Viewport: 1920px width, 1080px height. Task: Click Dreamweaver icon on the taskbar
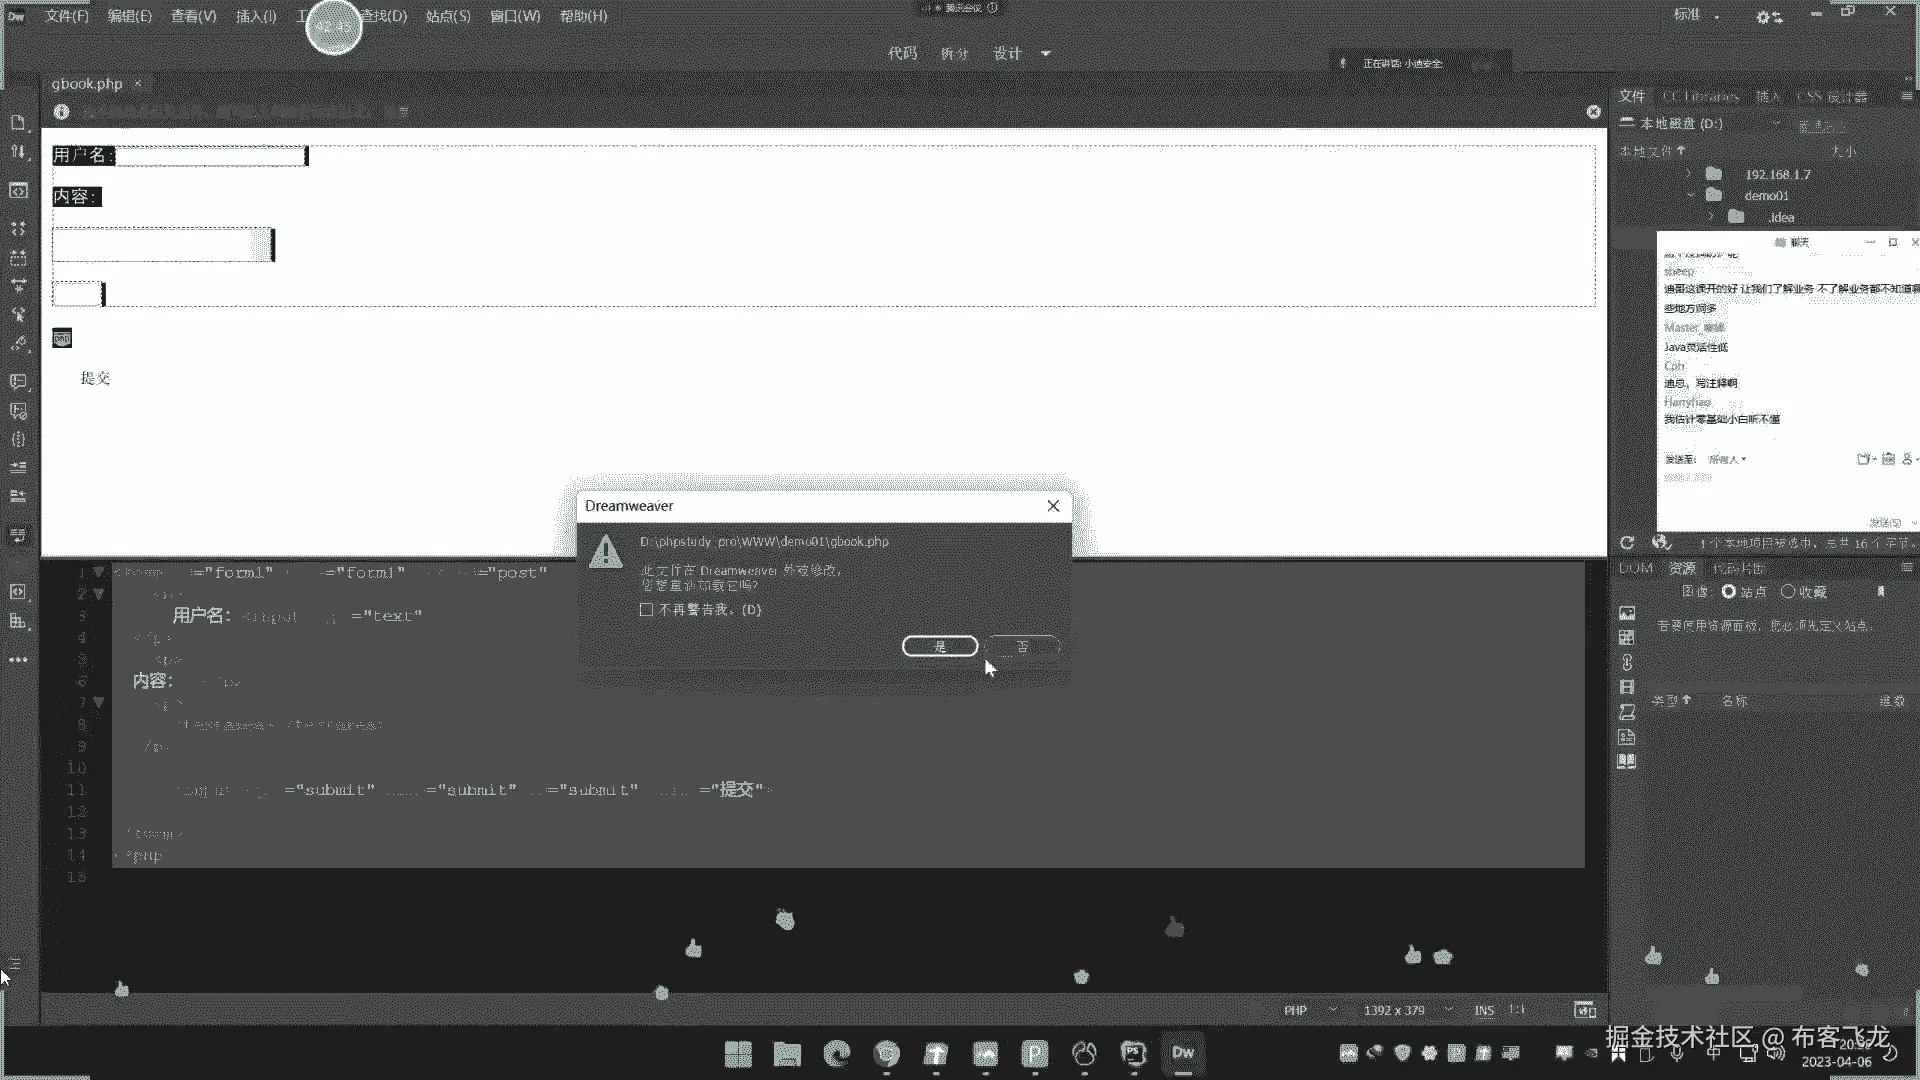pos(1183,1053)
